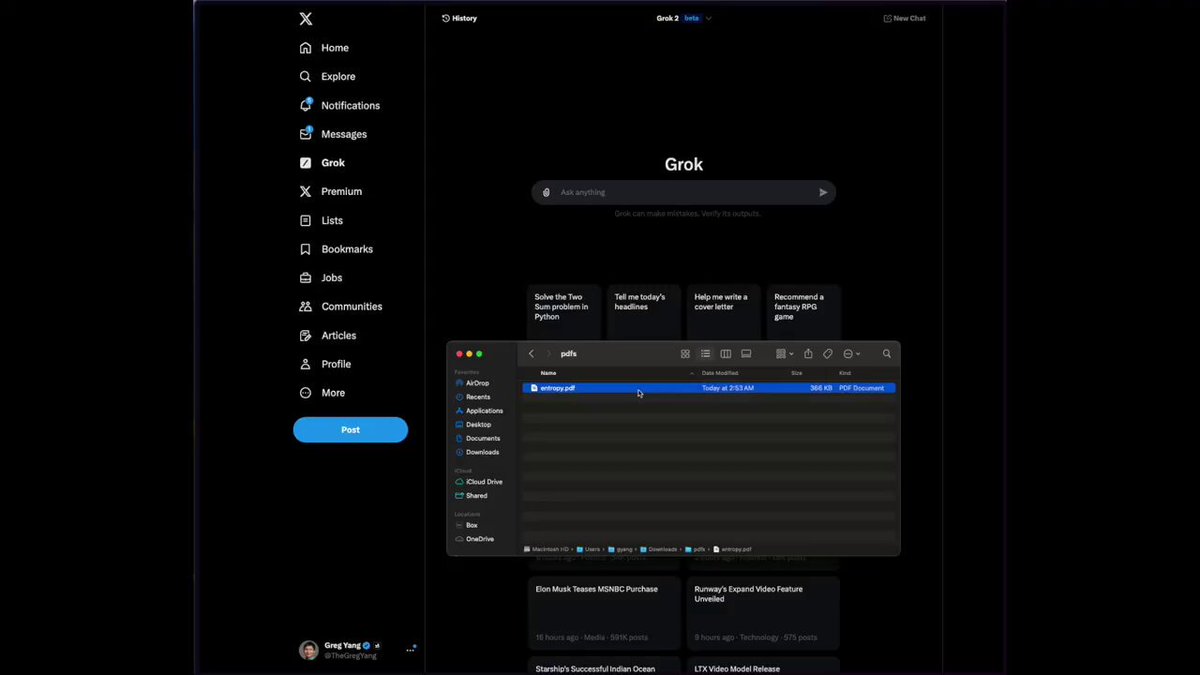Open Box location in Finder sidebar
The height and width of the screenshot is (675, 1200).
[x=466, y=525]
